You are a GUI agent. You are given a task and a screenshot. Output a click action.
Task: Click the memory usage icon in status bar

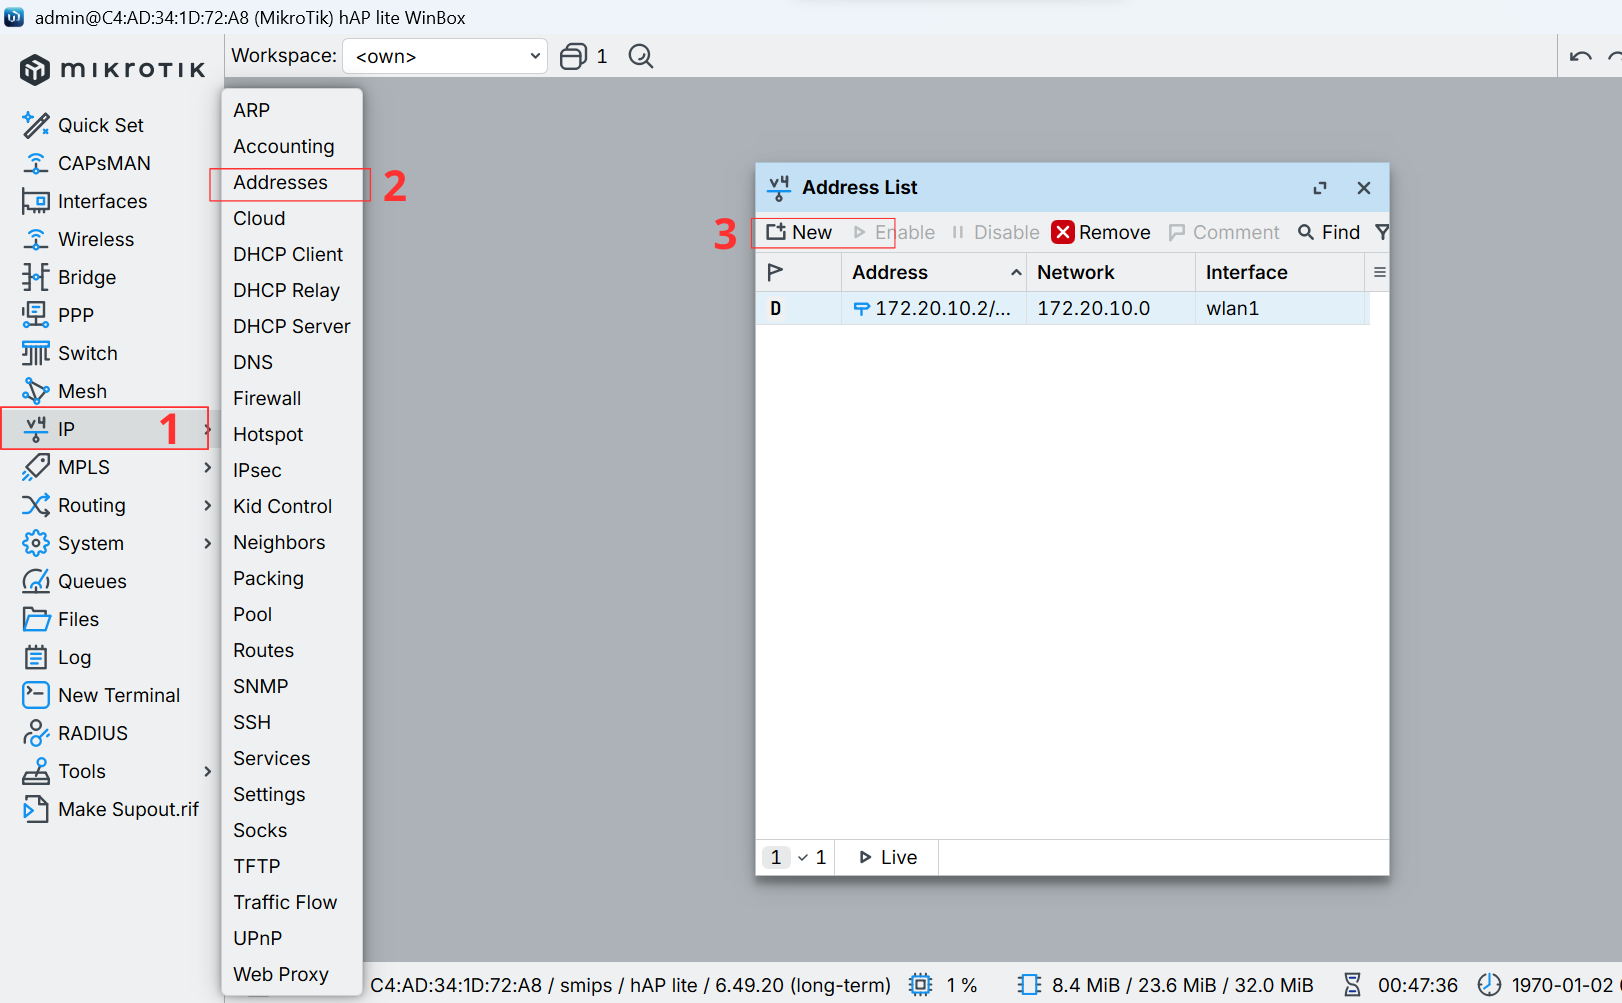tap(1029, 985)
